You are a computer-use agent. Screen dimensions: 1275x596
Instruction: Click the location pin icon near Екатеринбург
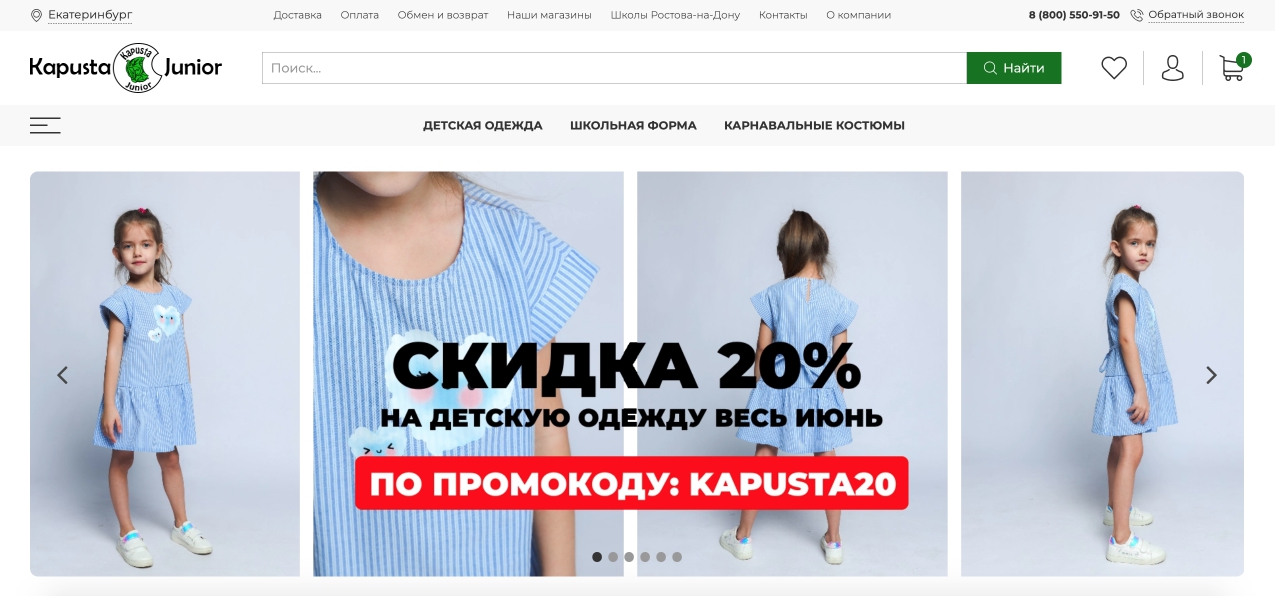coord(36,15)
